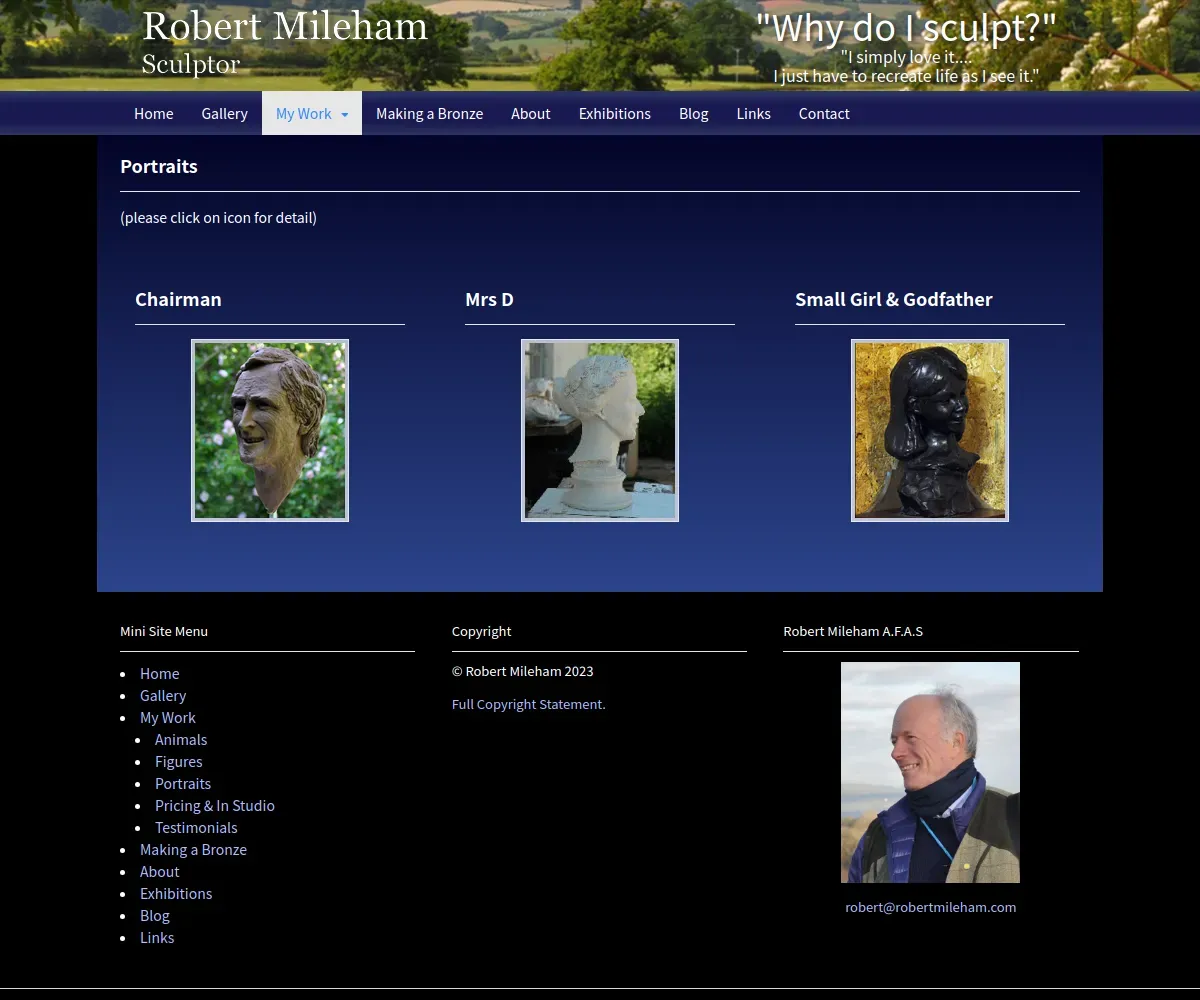
Task: Open the Chairman portrait thumbnail
Action: click(x=270, y=430)
